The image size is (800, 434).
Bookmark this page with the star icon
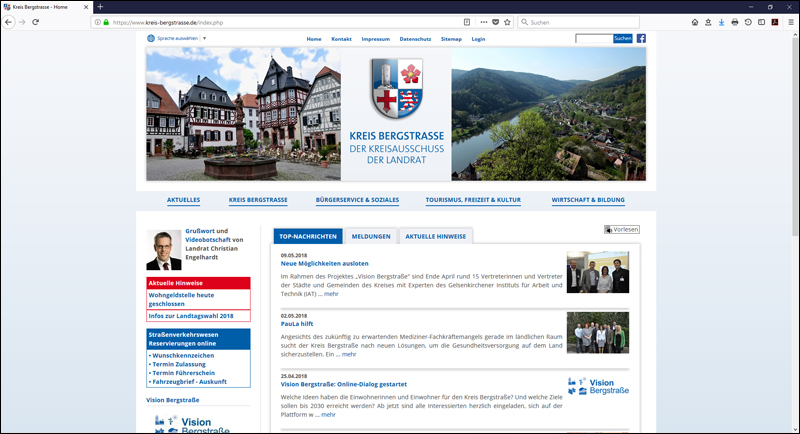click(507, 22)
